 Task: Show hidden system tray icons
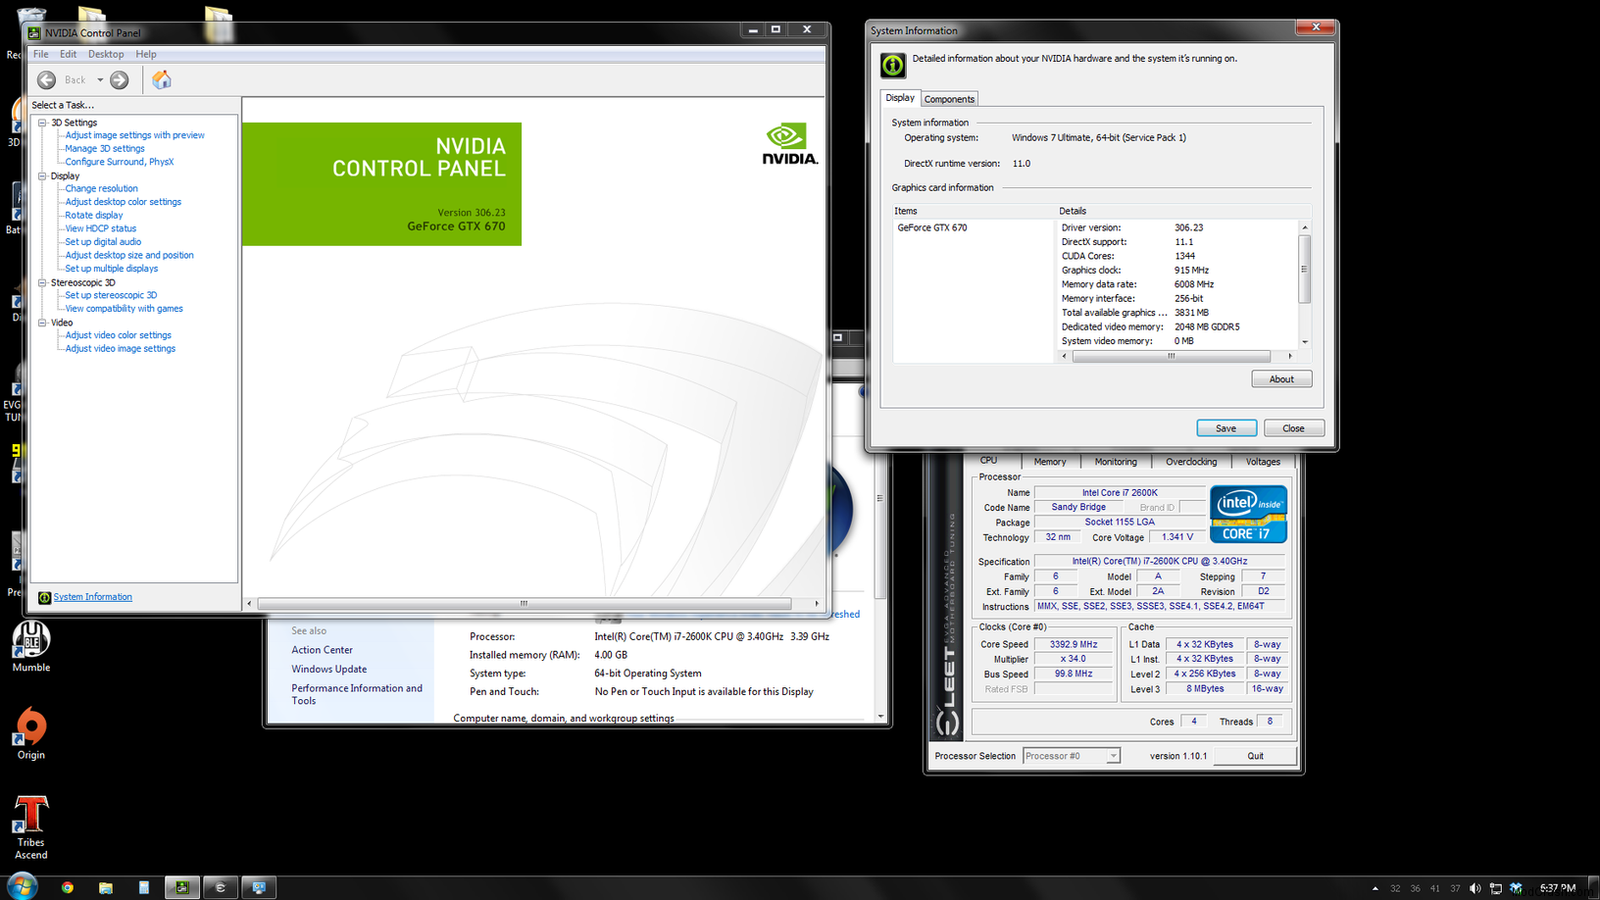click(x=1375, y=888)
